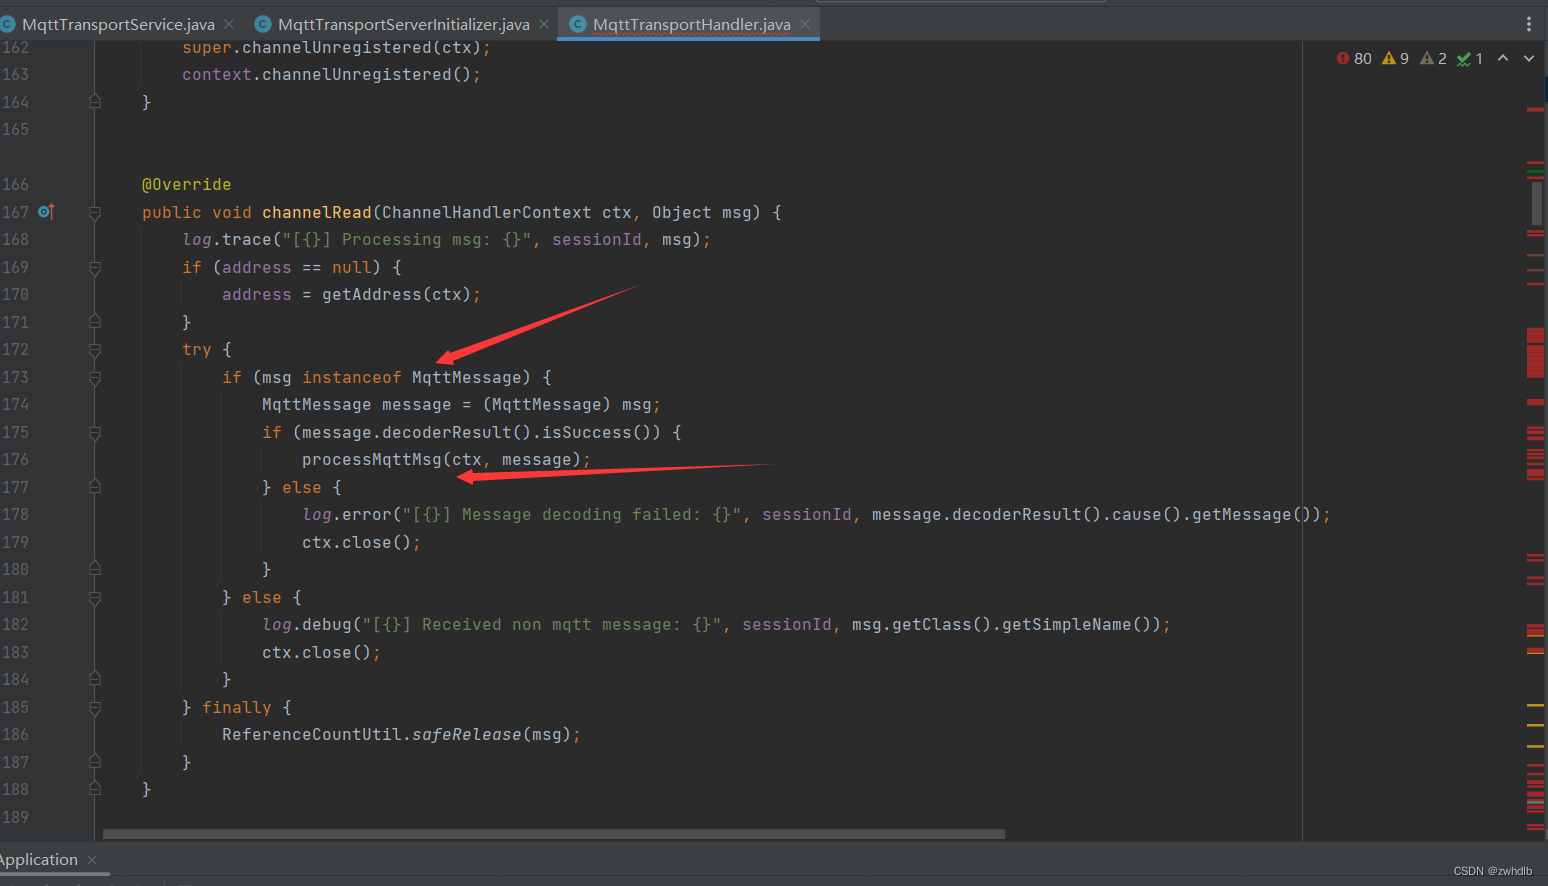Select the Application run tab at bottom

[39, 860]
